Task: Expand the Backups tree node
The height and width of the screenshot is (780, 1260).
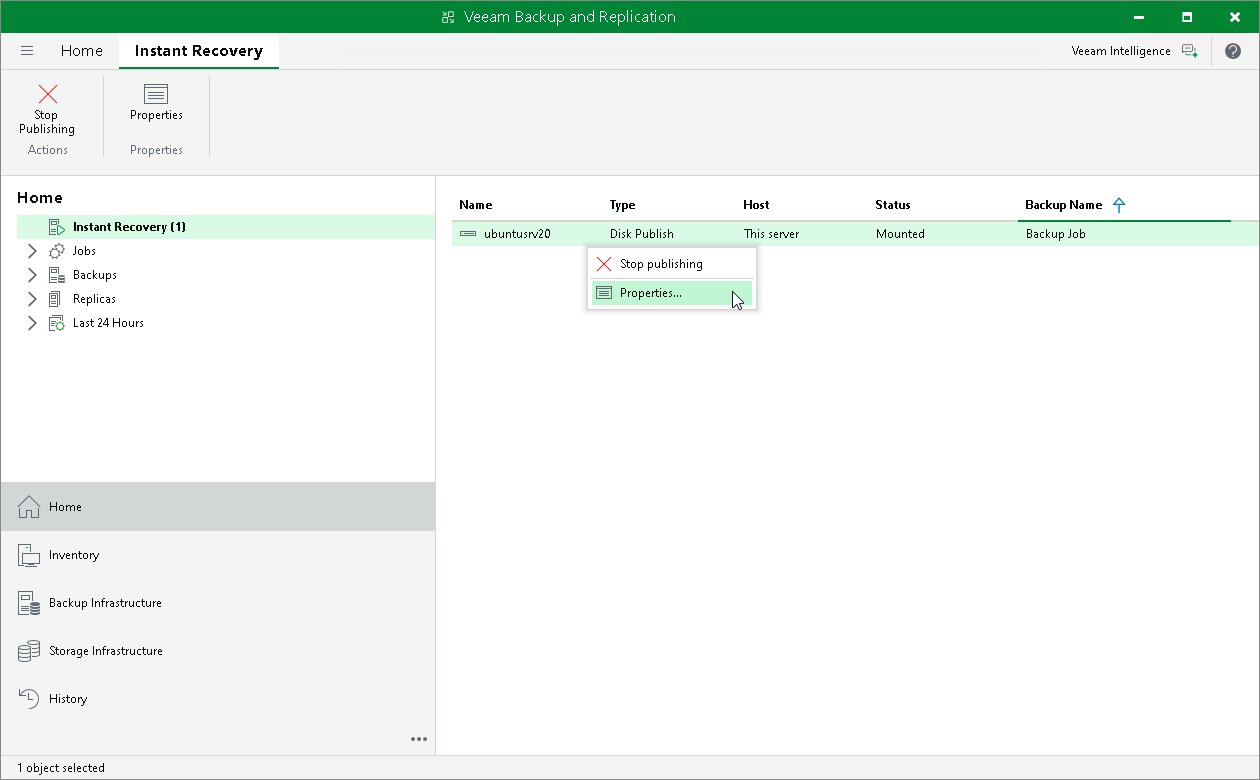Action: pyautogui.click(x=32, y=275)
